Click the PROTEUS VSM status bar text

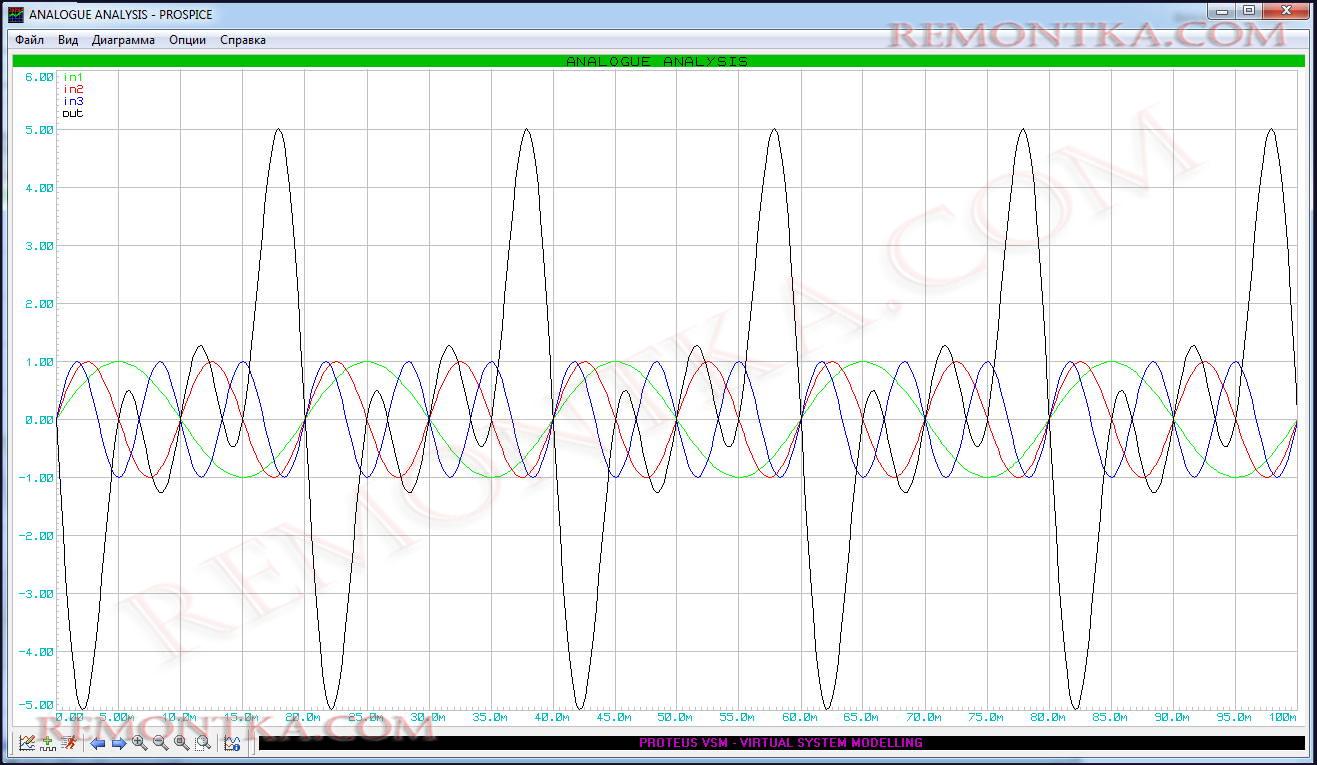[781, 743]
